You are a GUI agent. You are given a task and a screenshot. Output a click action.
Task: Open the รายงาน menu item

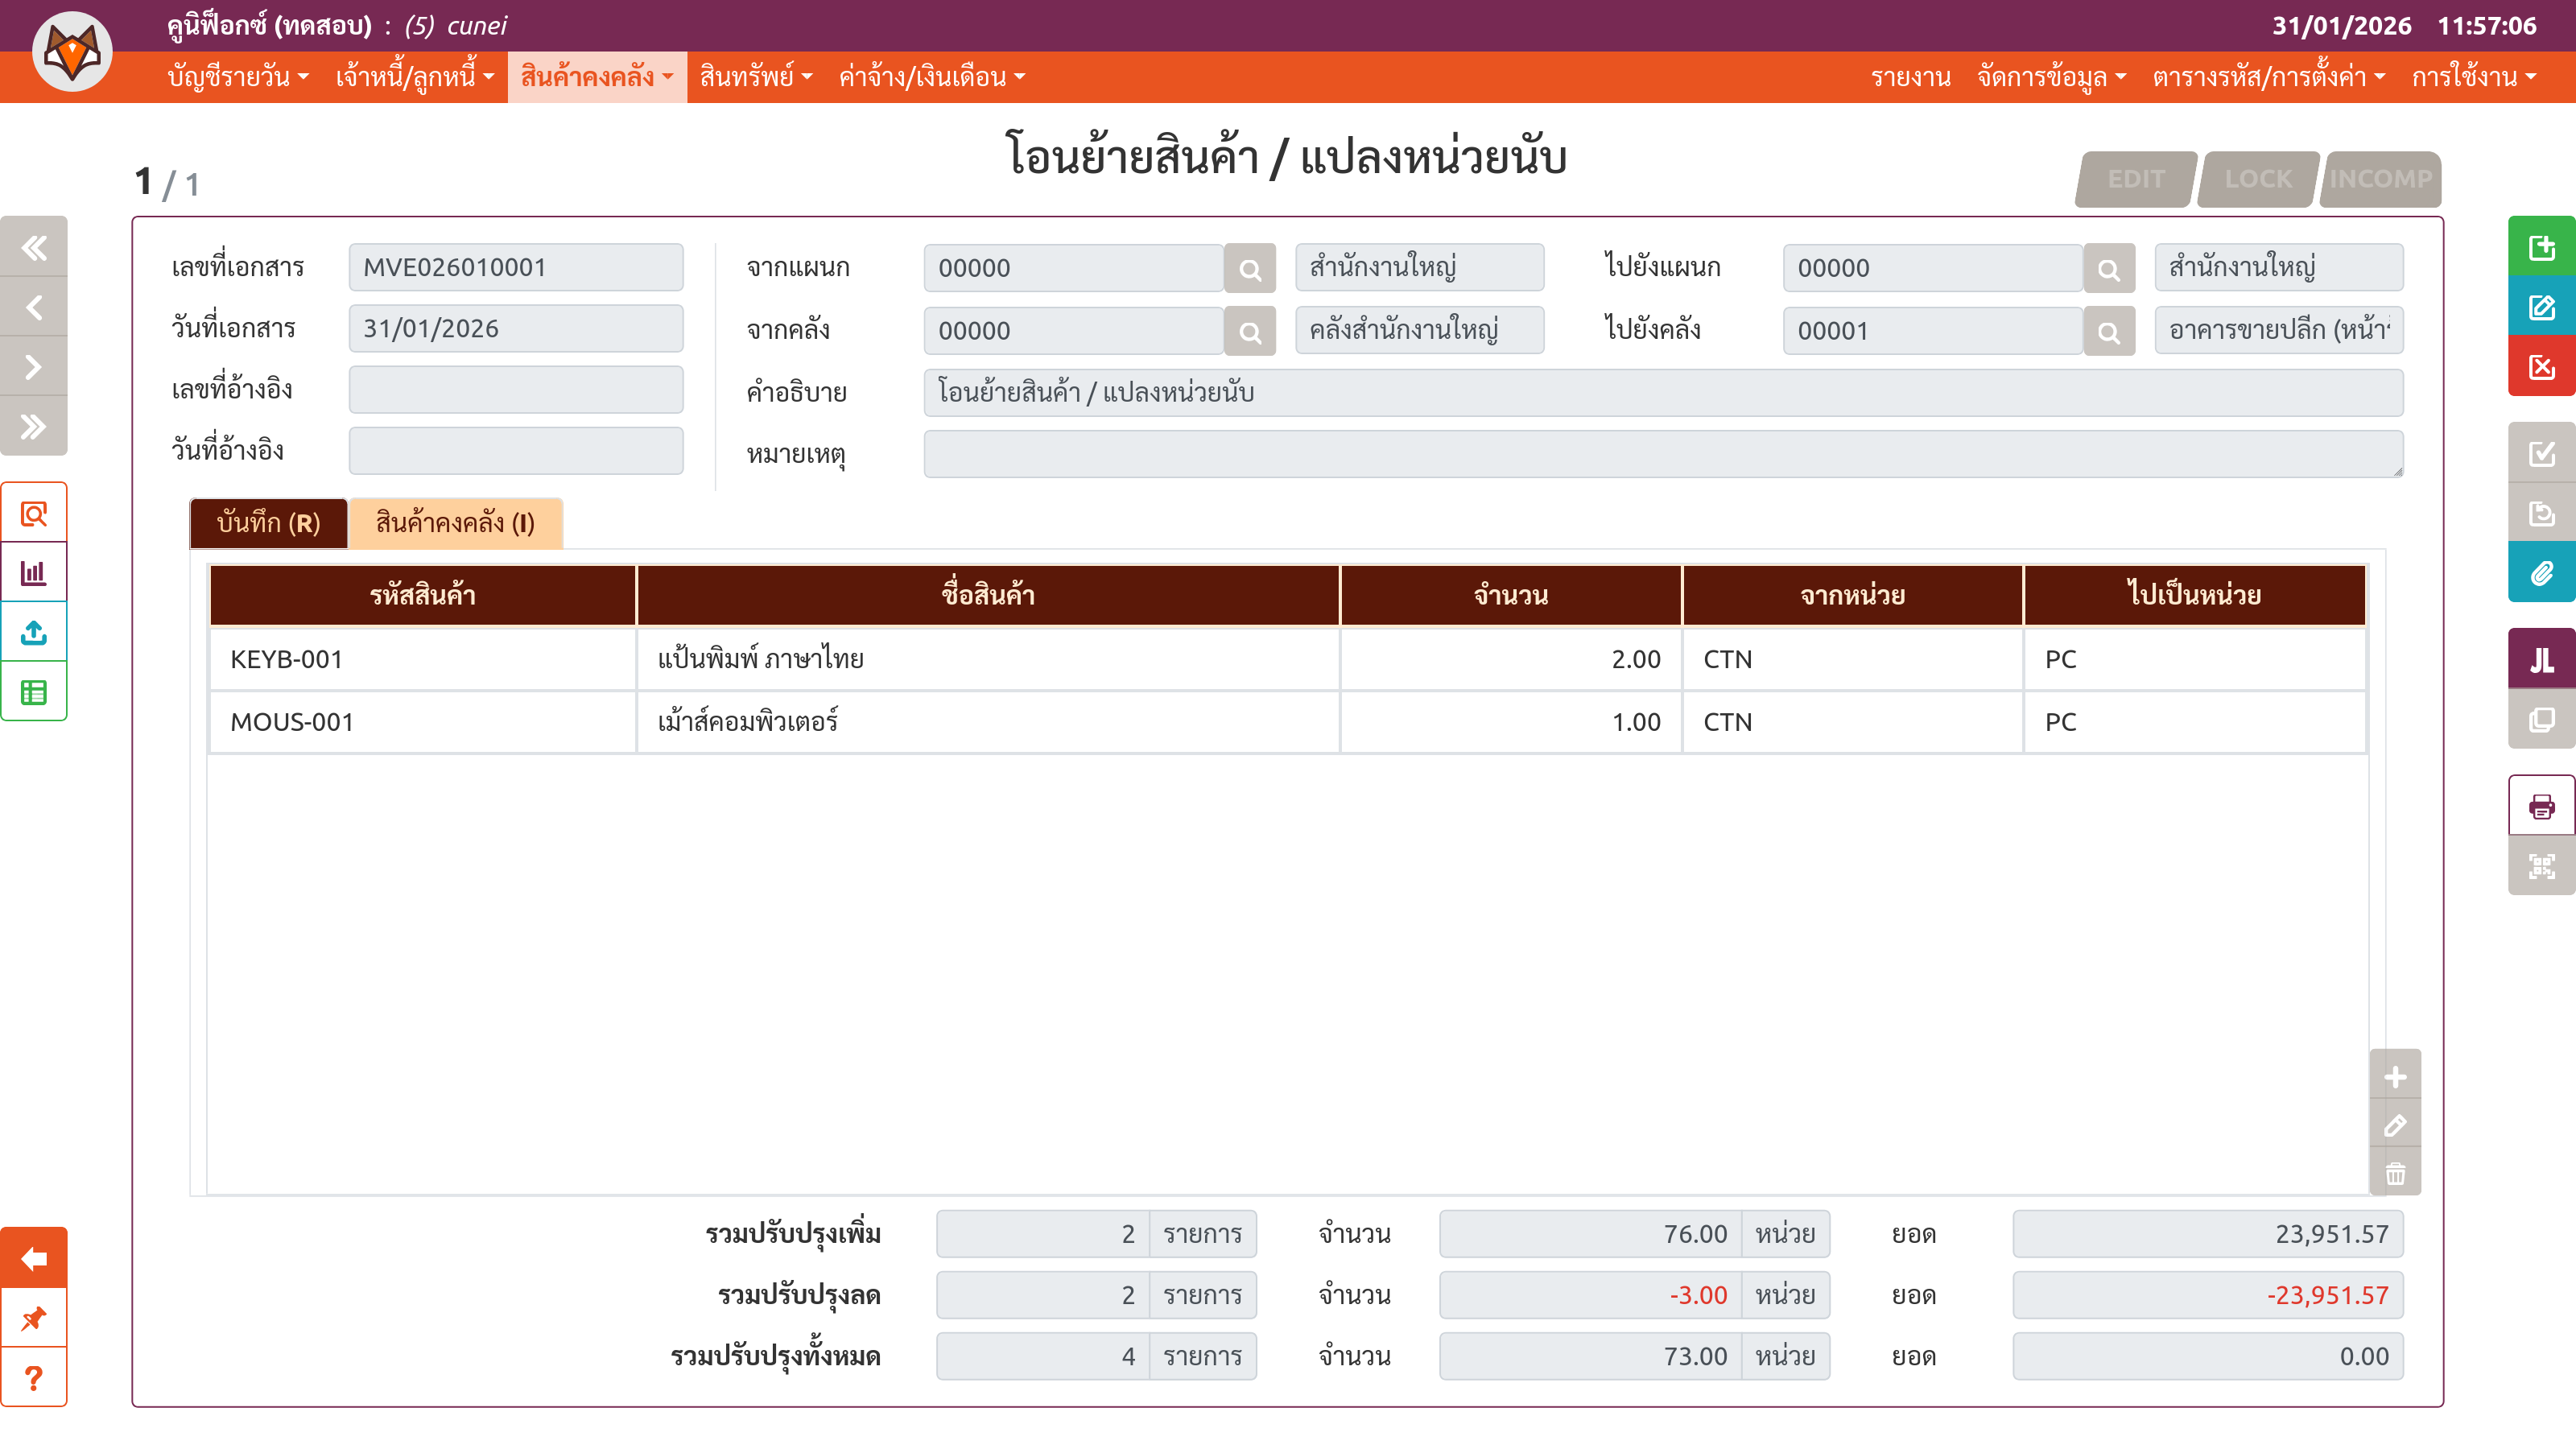(x=1910, y=77)
